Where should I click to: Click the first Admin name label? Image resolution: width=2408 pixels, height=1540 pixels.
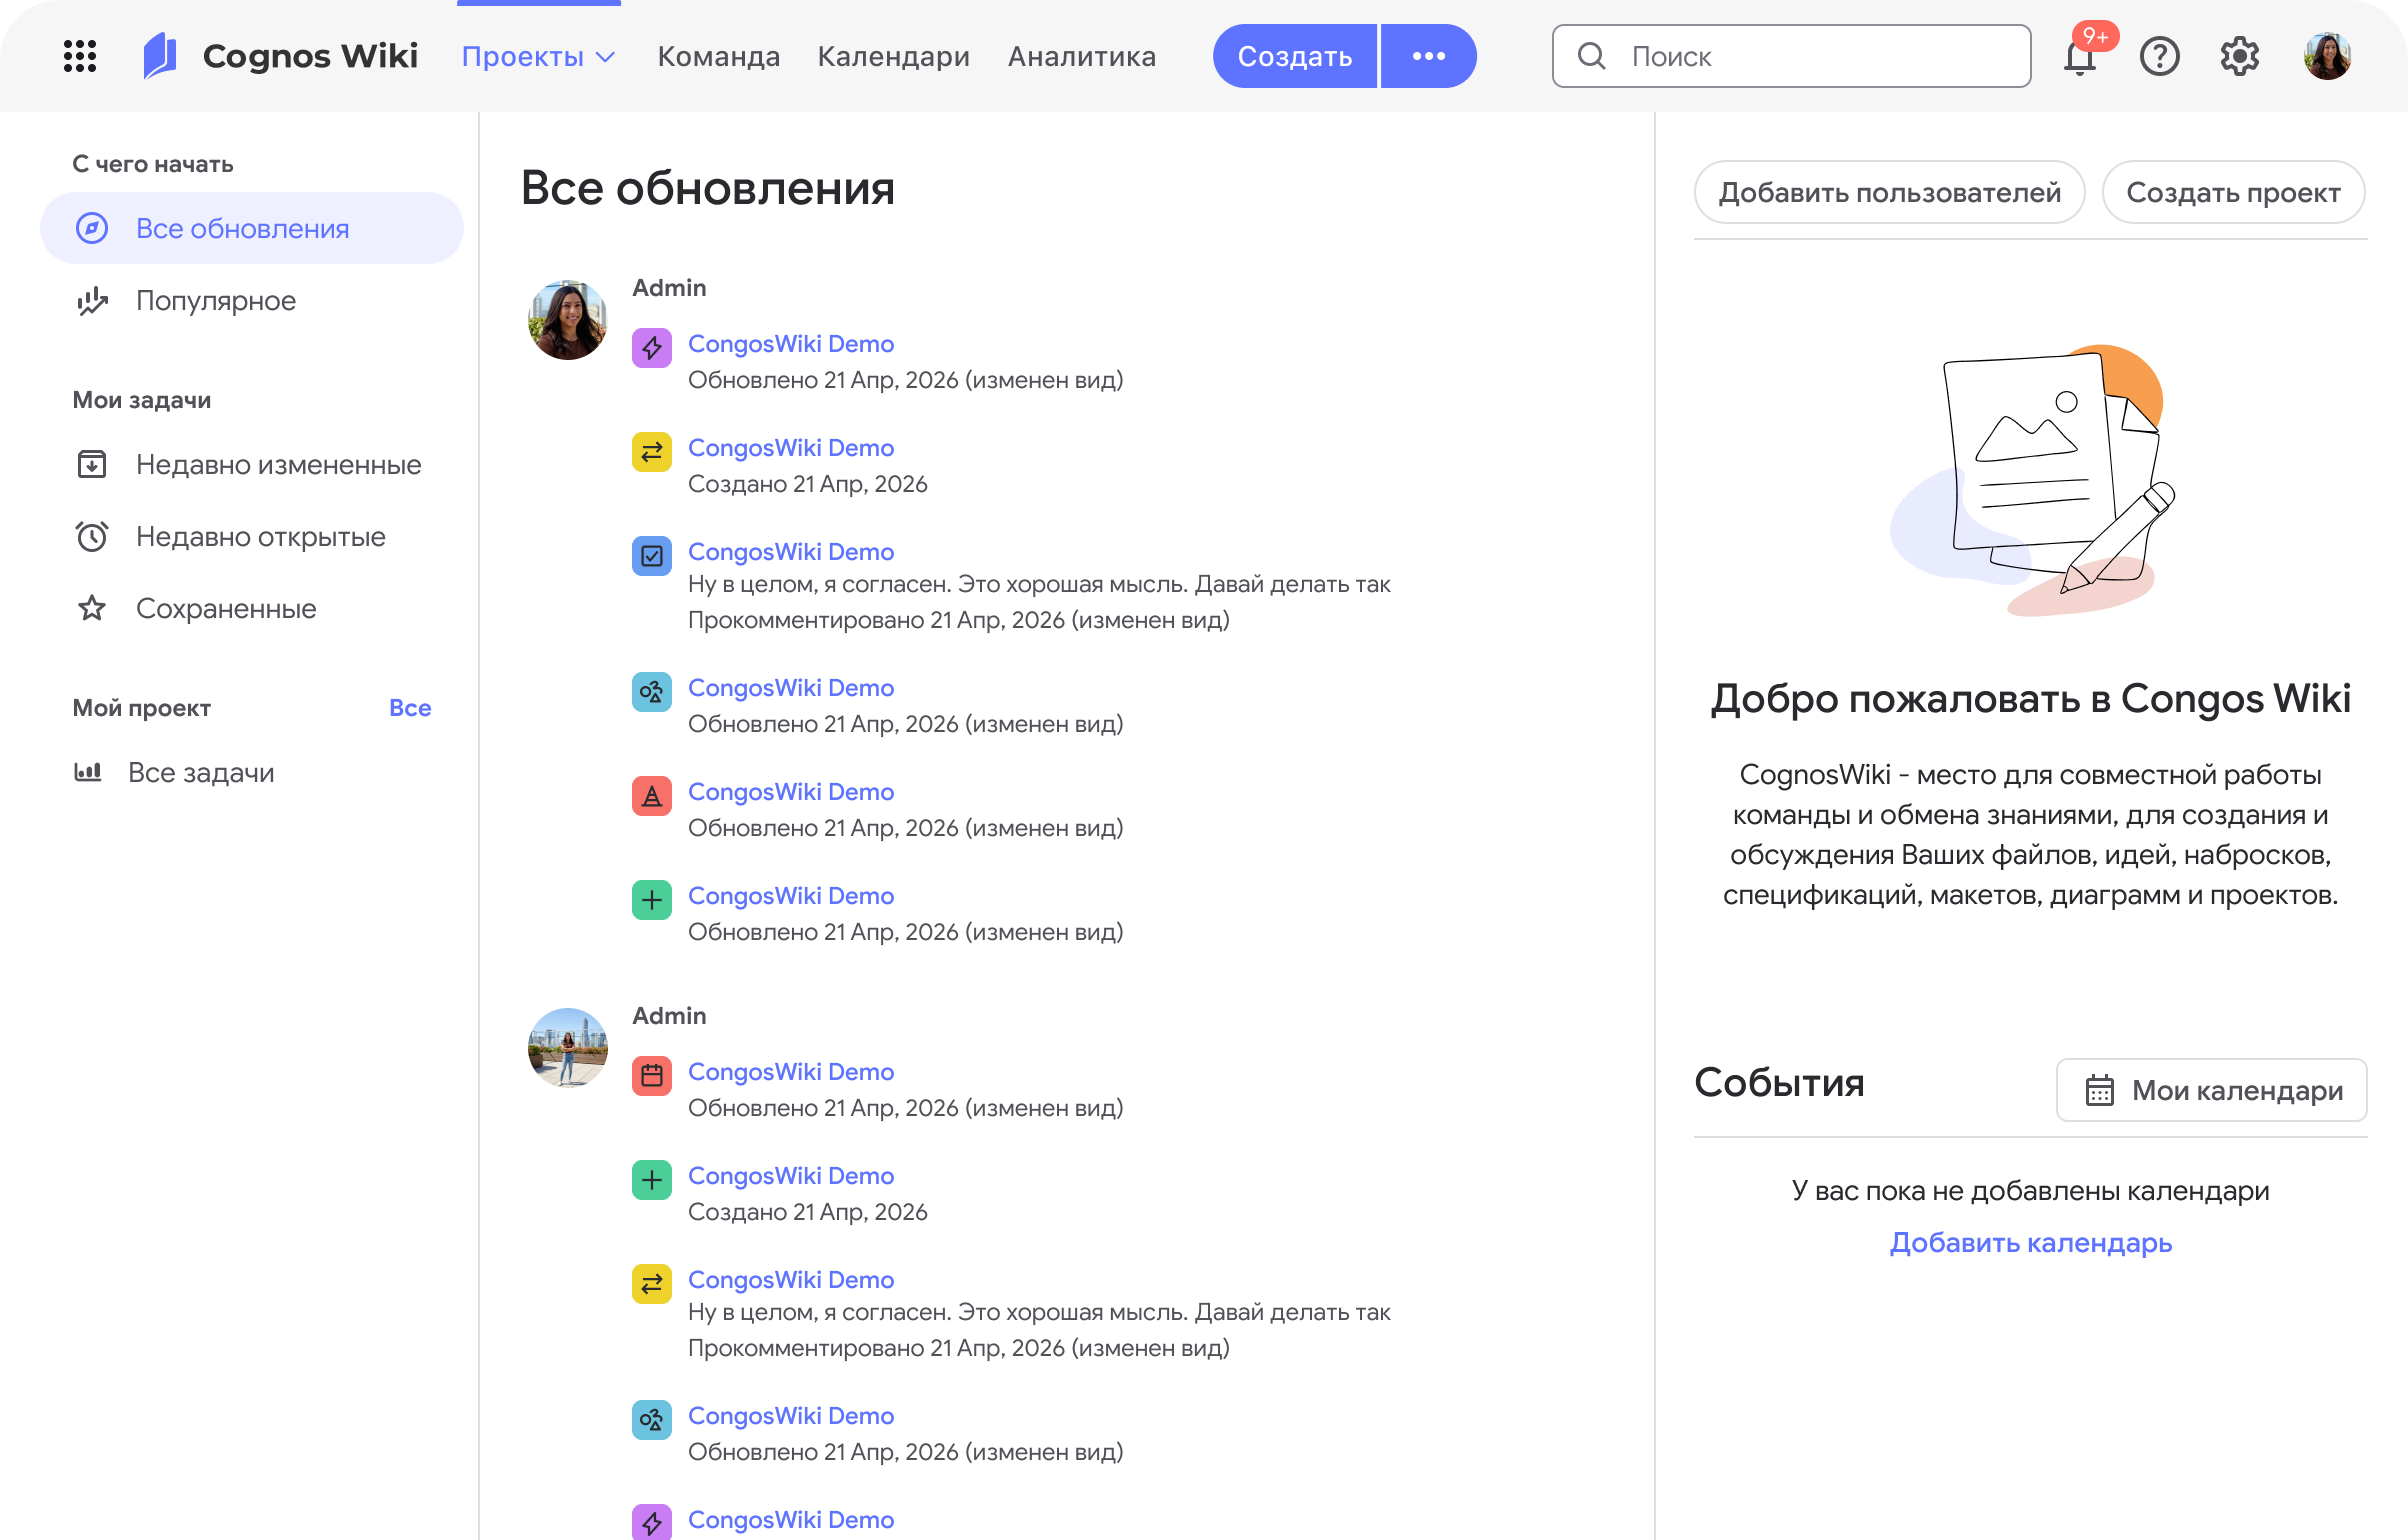[x=669, y=288]
